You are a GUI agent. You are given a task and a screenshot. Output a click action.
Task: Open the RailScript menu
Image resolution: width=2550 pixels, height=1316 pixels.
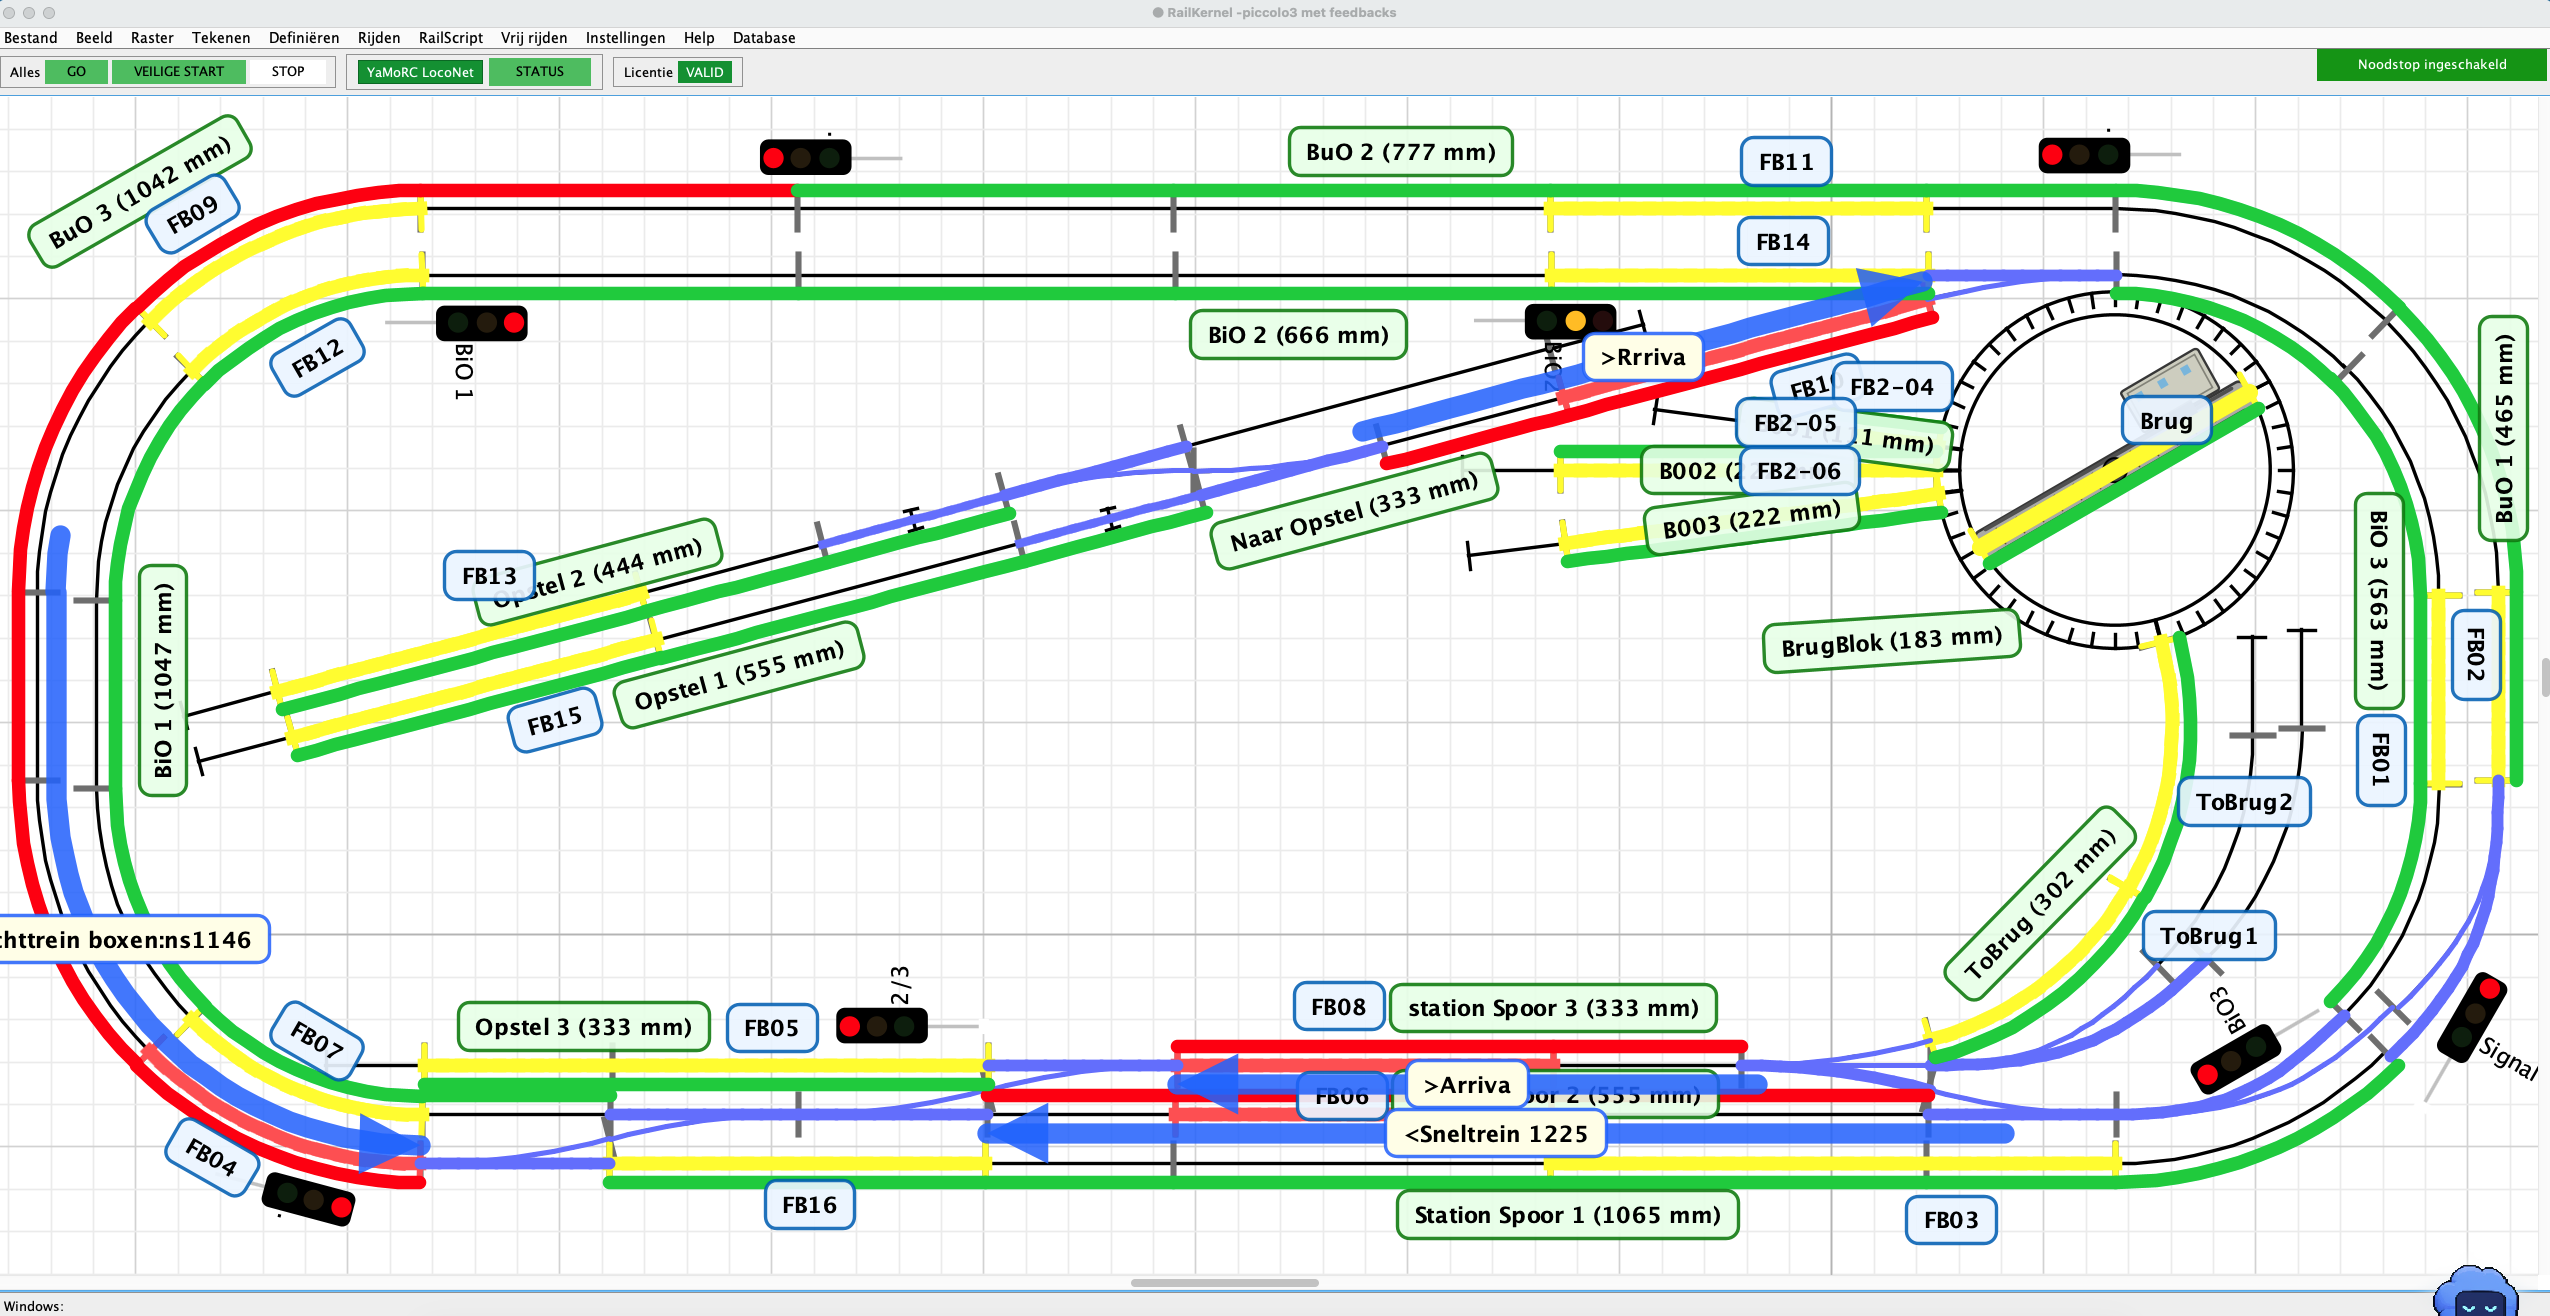pyautogui.click(x=451, y=38)
